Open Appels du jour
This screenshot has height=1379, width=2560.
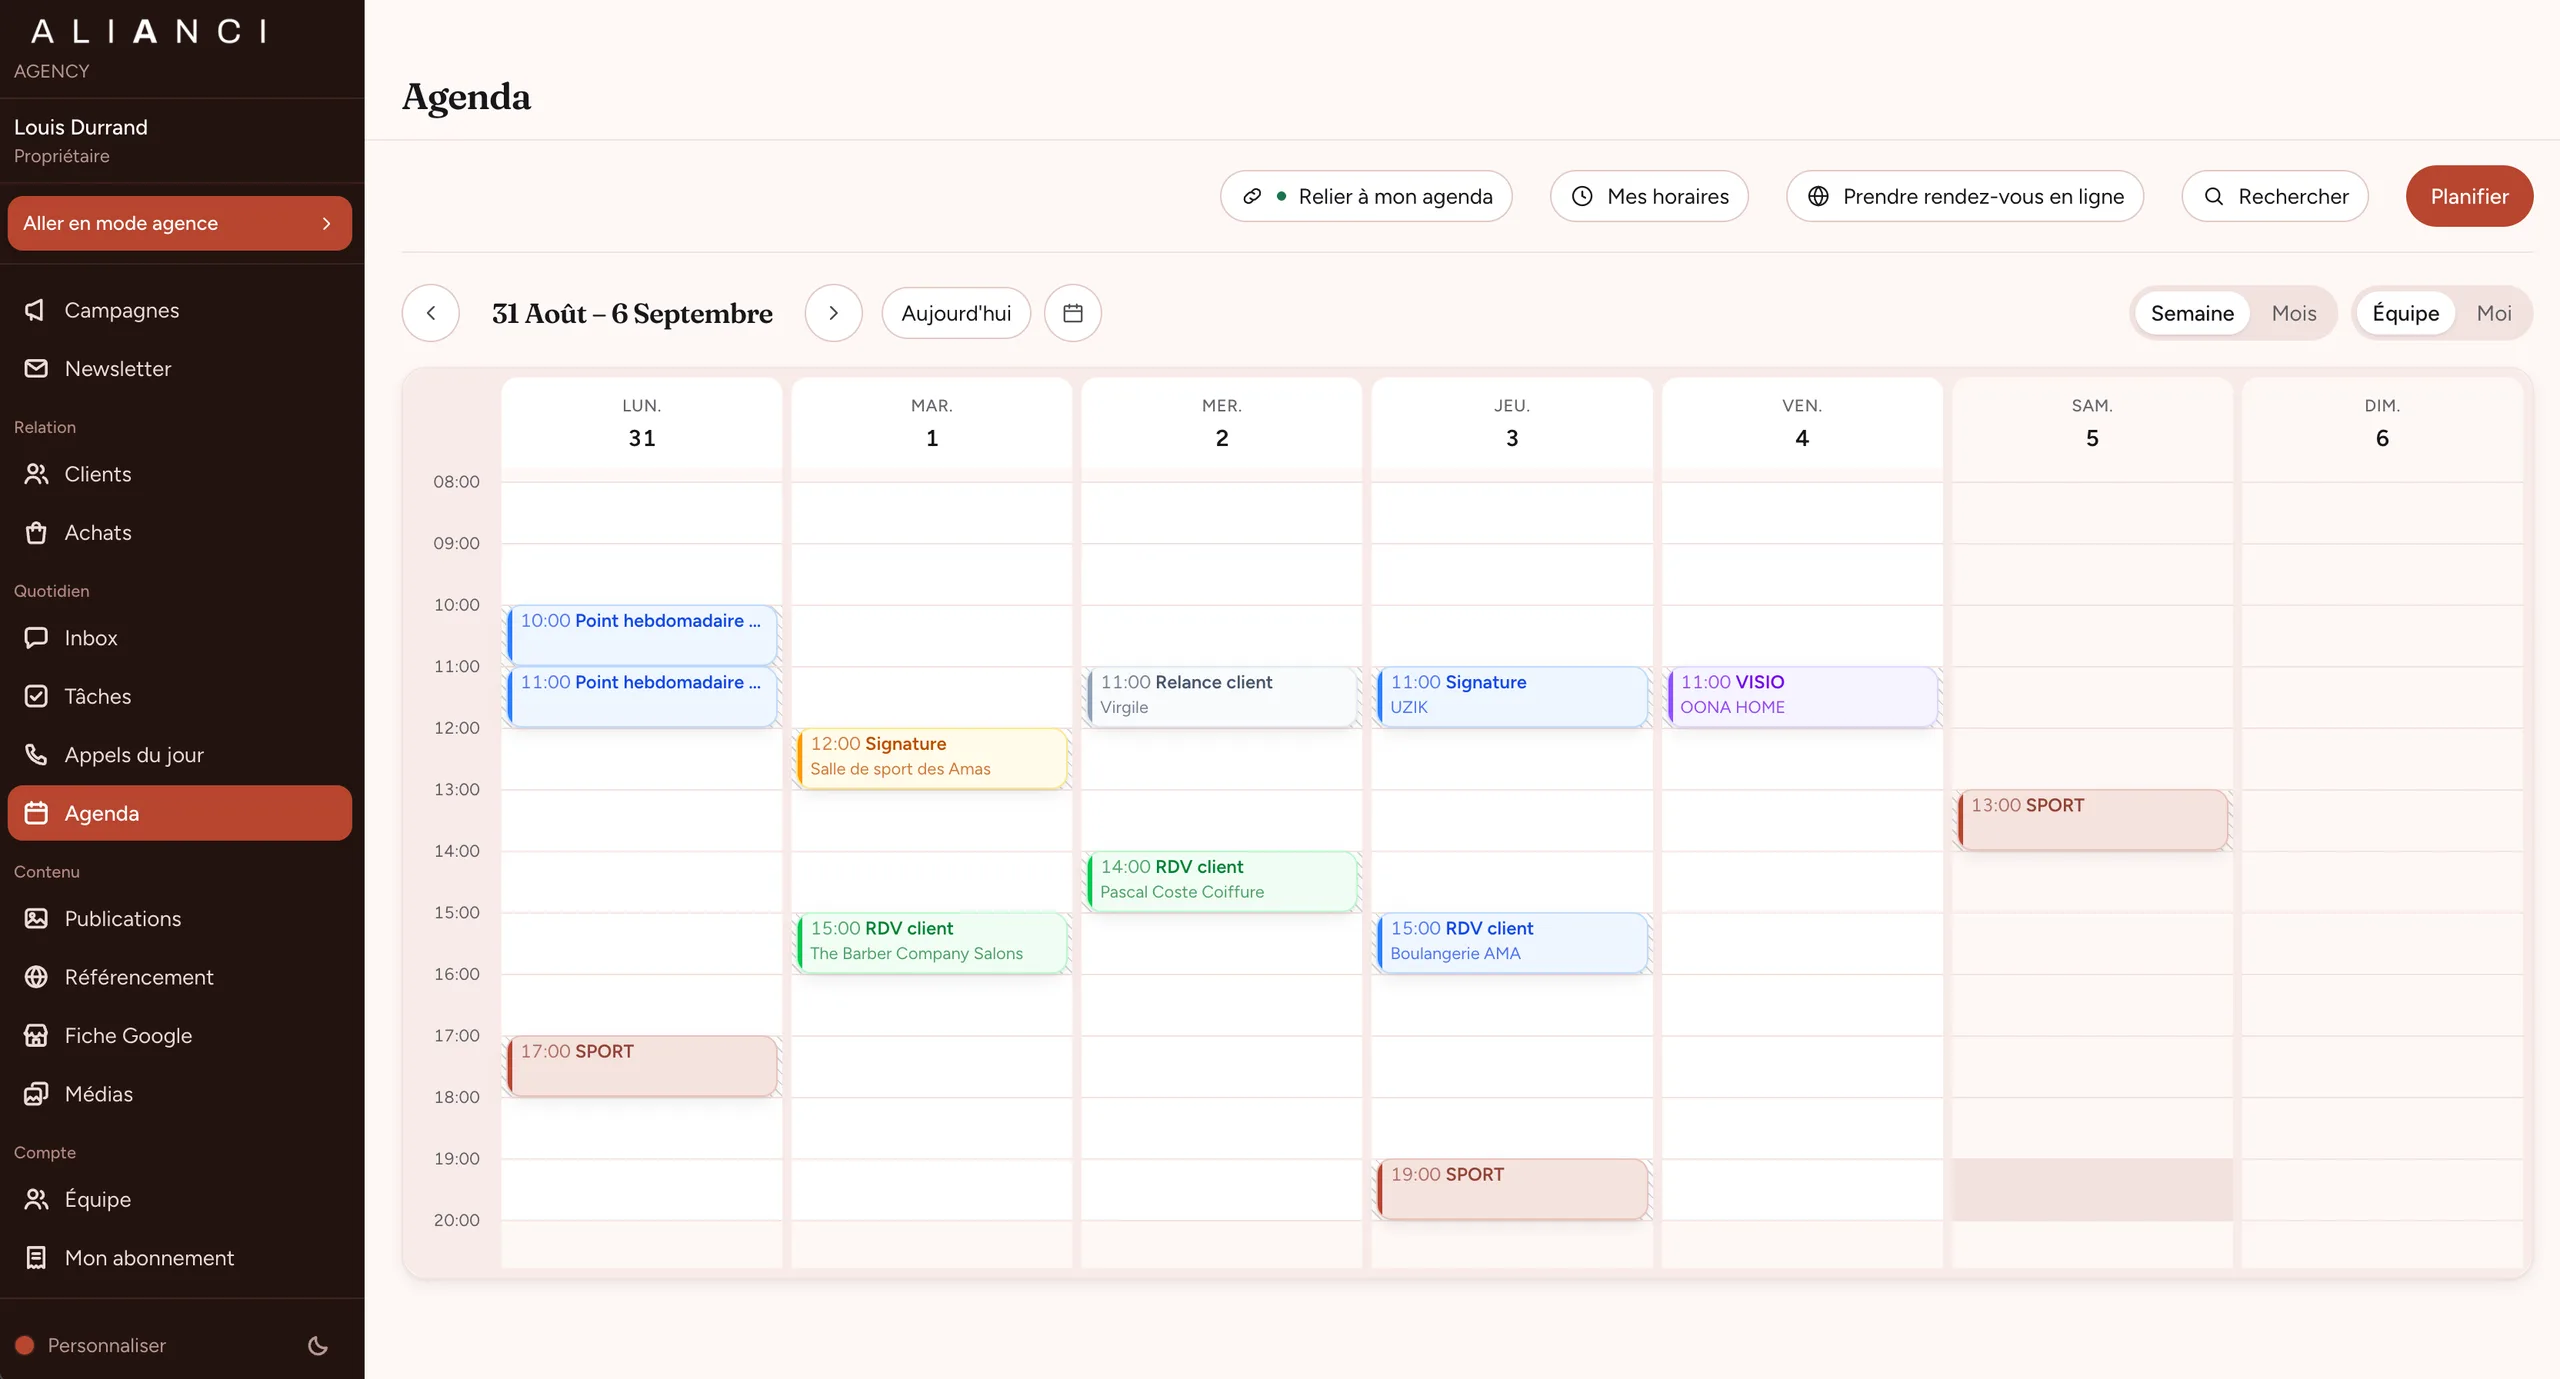tap(180, 755)
